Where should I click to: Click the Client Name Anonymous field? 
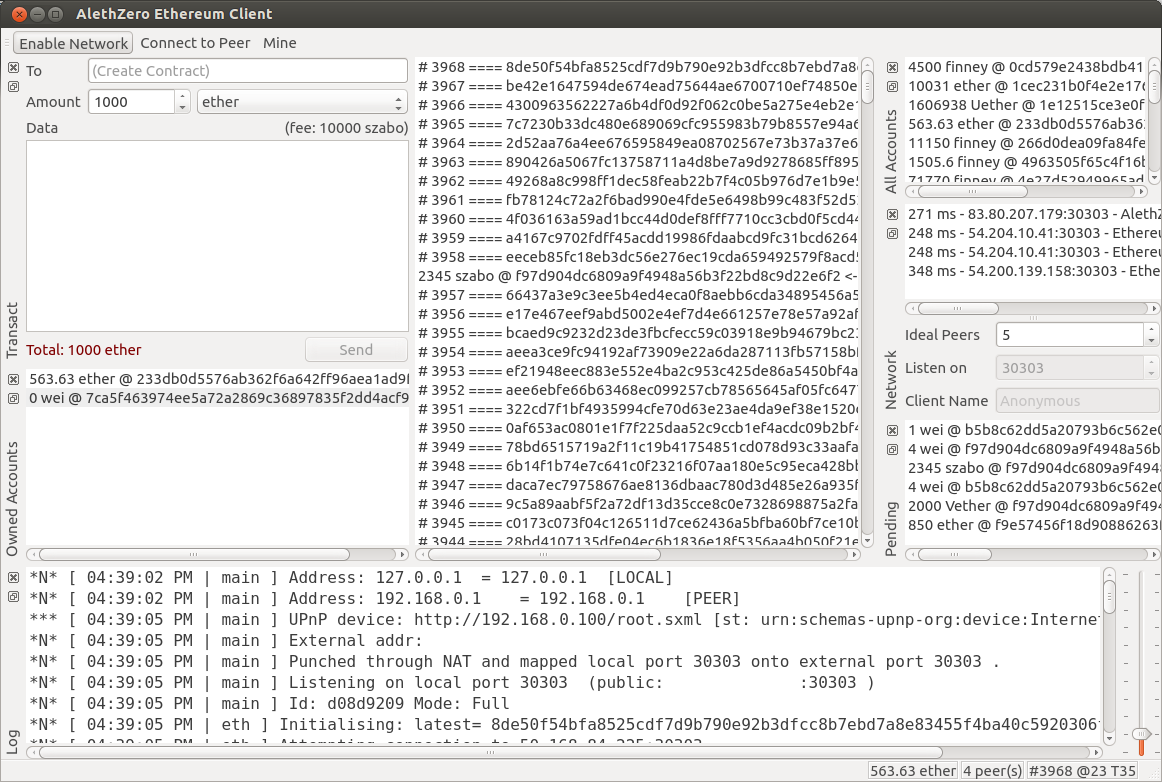click(x=1078, y=401)
